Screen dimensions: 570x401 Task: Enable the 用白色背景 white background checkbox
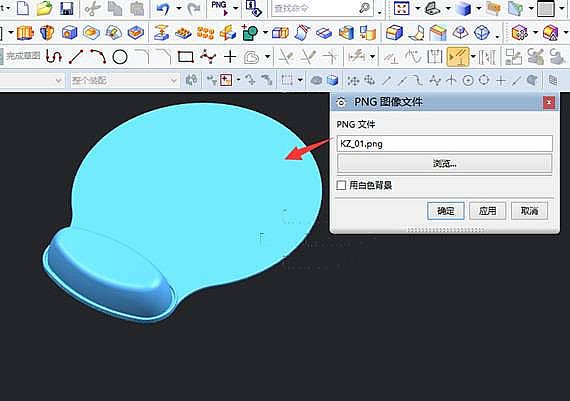[x=341, y=185]
